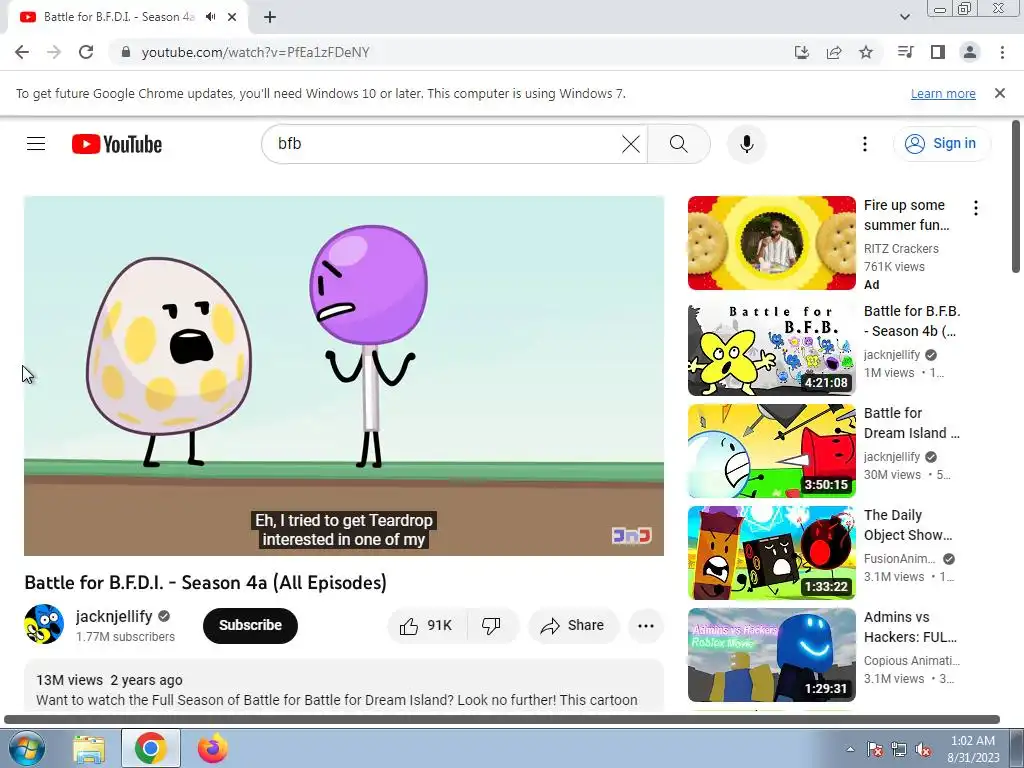This screenshot has height=768, width=1024.
Task: Open the jacknjellify channel name link
Action: click(x=114, y=616)
